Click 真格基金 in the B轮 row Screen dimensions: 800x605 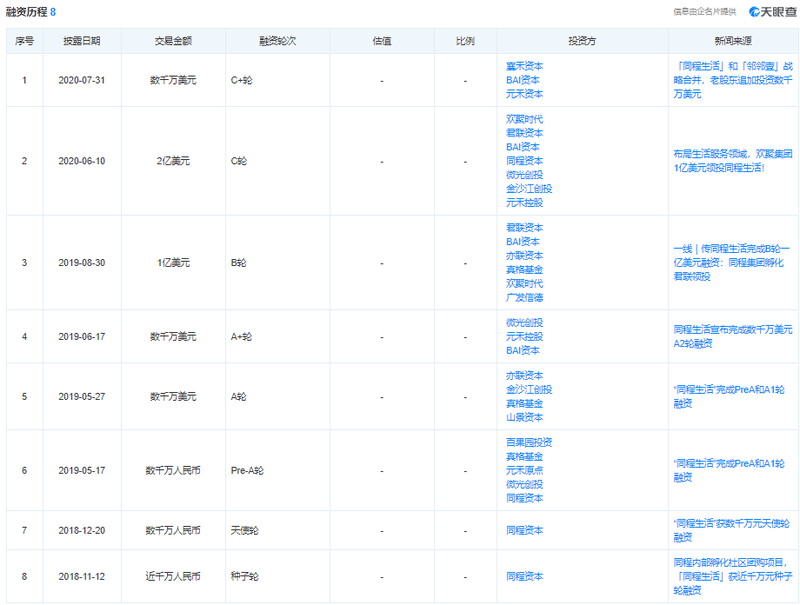(x=525, y=269)
